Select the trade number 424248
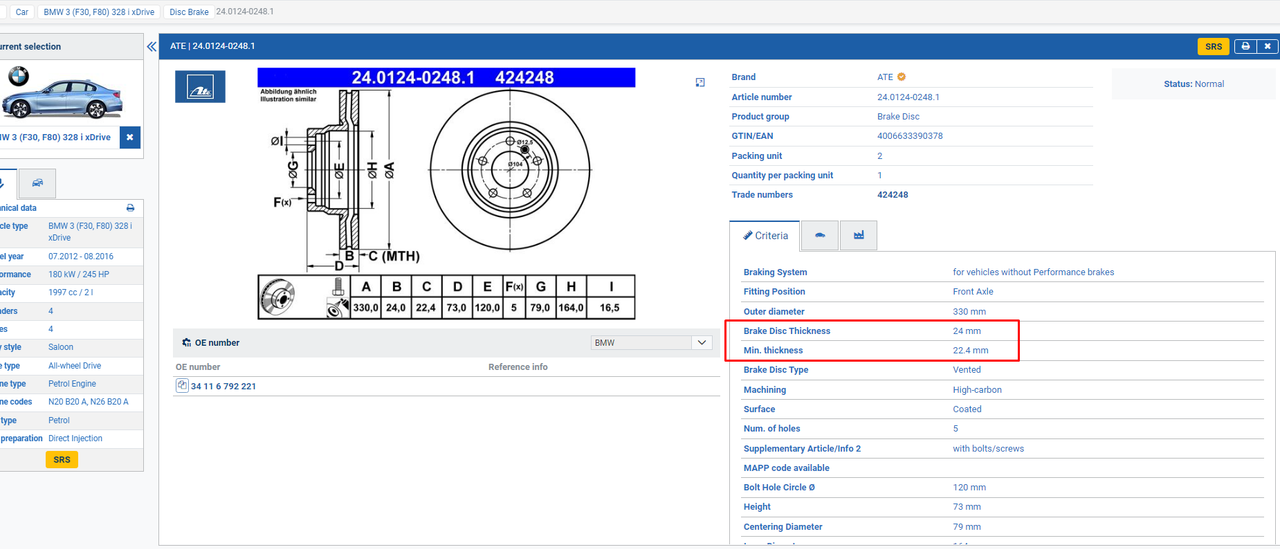Screen dimensions: 1280x549 892,195
